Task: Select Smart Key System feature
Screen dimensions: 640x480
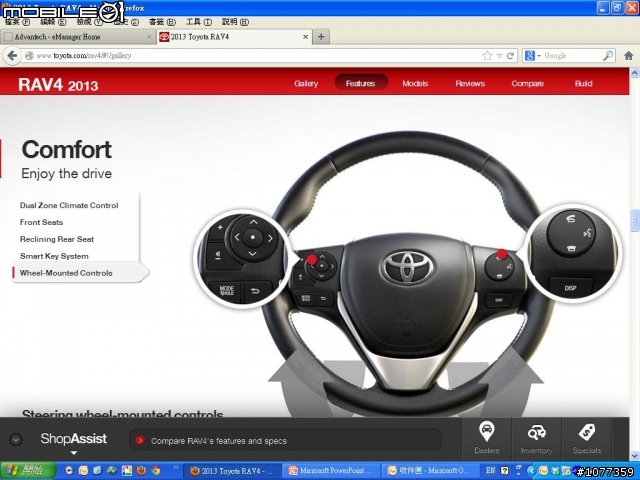Action: [54, 256]
